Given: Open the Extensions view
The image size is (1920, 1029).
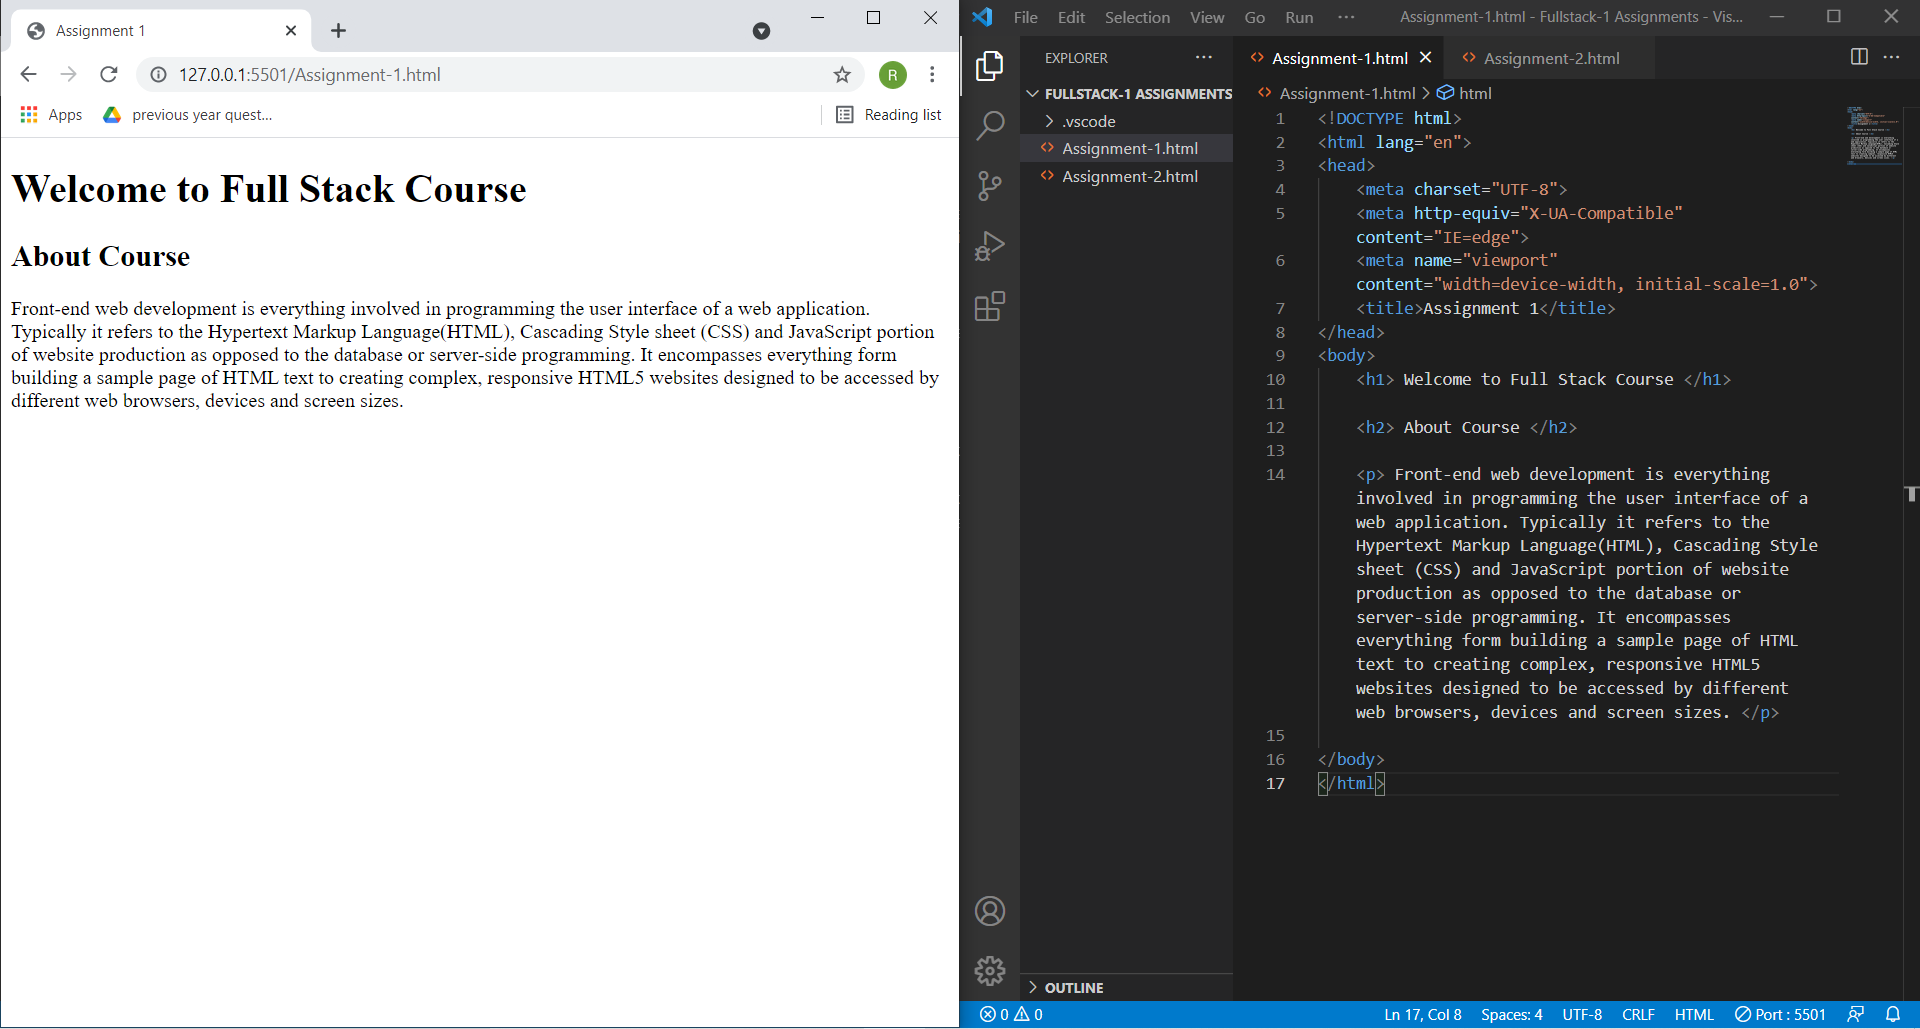Looking at the screenshot, I should pyautogui.click(x=989, y=306).
